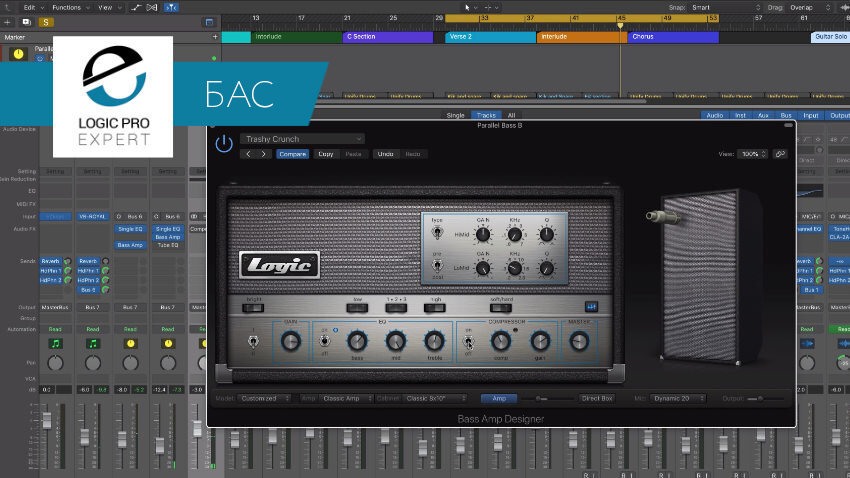Click the blue EQ sliders icon on amp
The width and height of the screenshot is (850, 478).
point(591,307)
